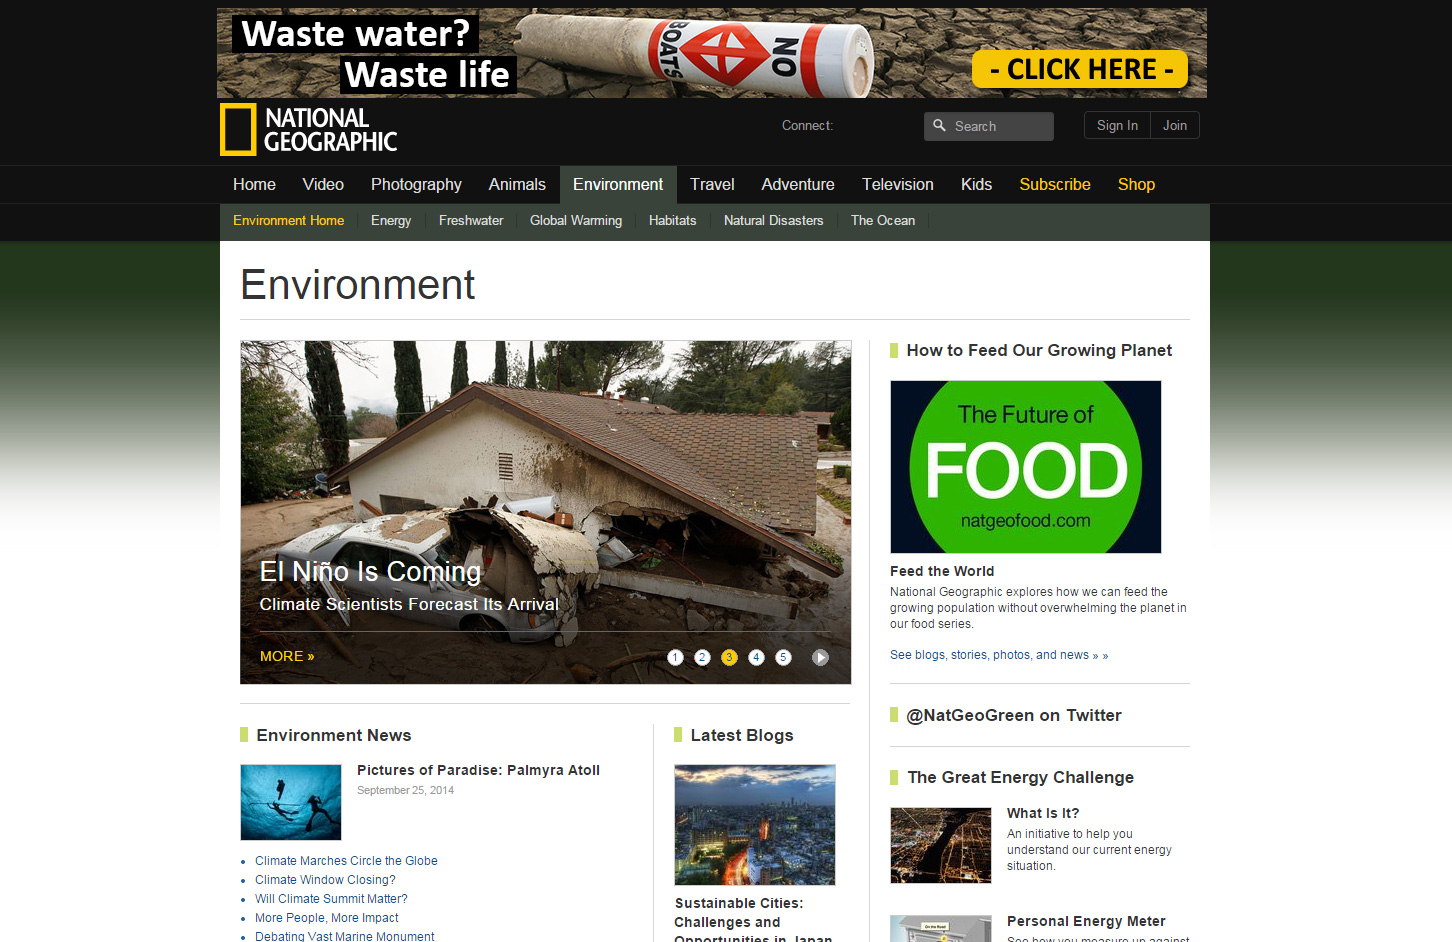Open Pictures of Paradise: Palmyra Atoll
The height and width of the screenshot is (942, 1452).
pyautogui.click(x=478, y=770)
